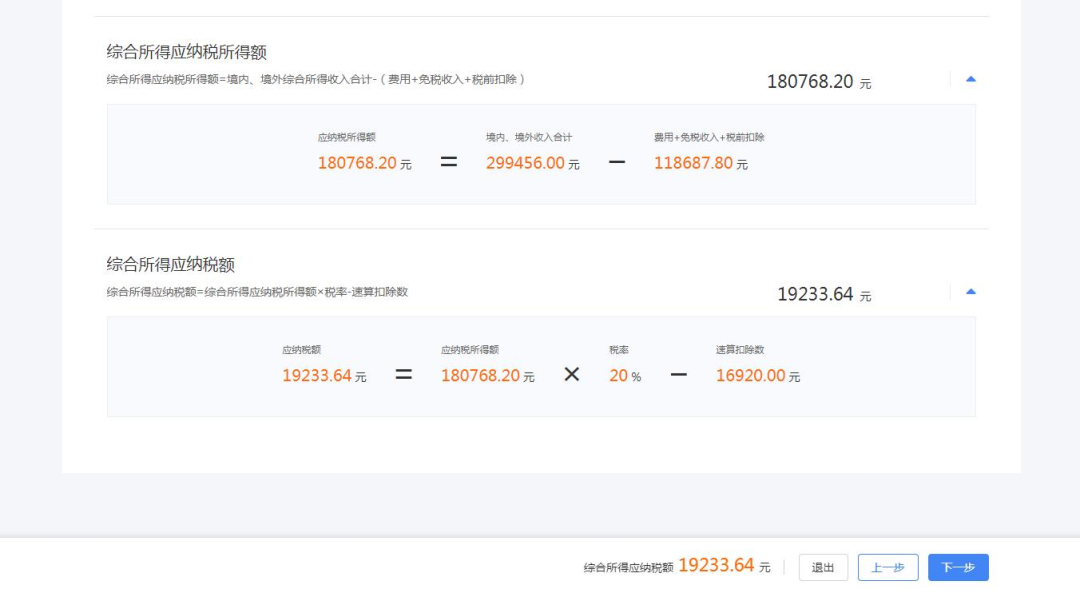Viewport: 1080px width, 597px height.
Task: Click the 速算扣除数 label
Action: point(740,350)
